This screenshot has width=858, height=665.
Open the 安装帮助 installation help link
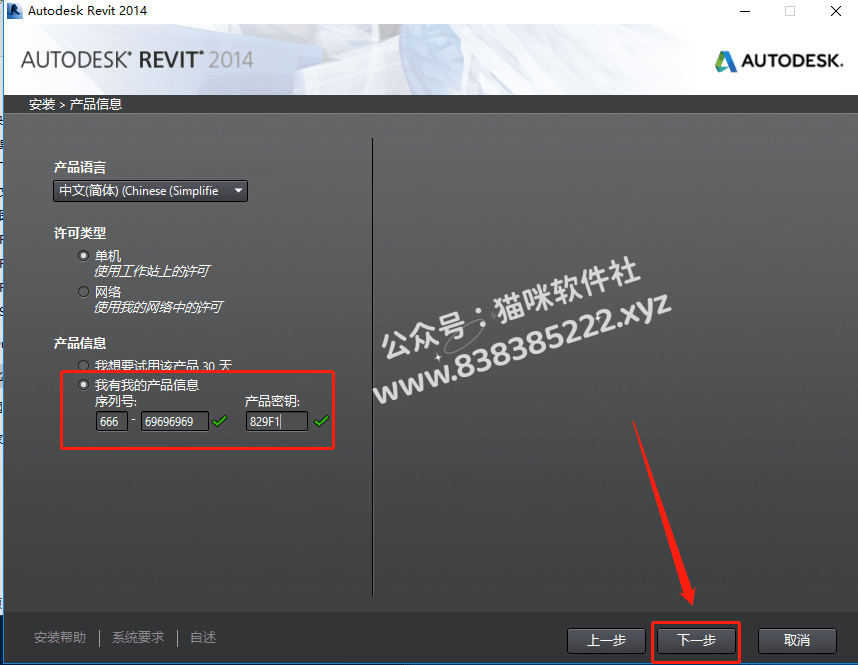click(60, 638)
